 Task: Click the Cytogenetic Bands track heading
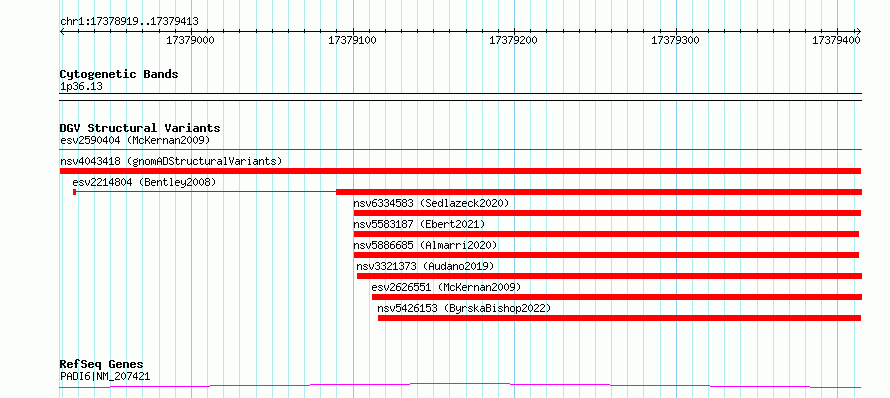click(119, 74)
